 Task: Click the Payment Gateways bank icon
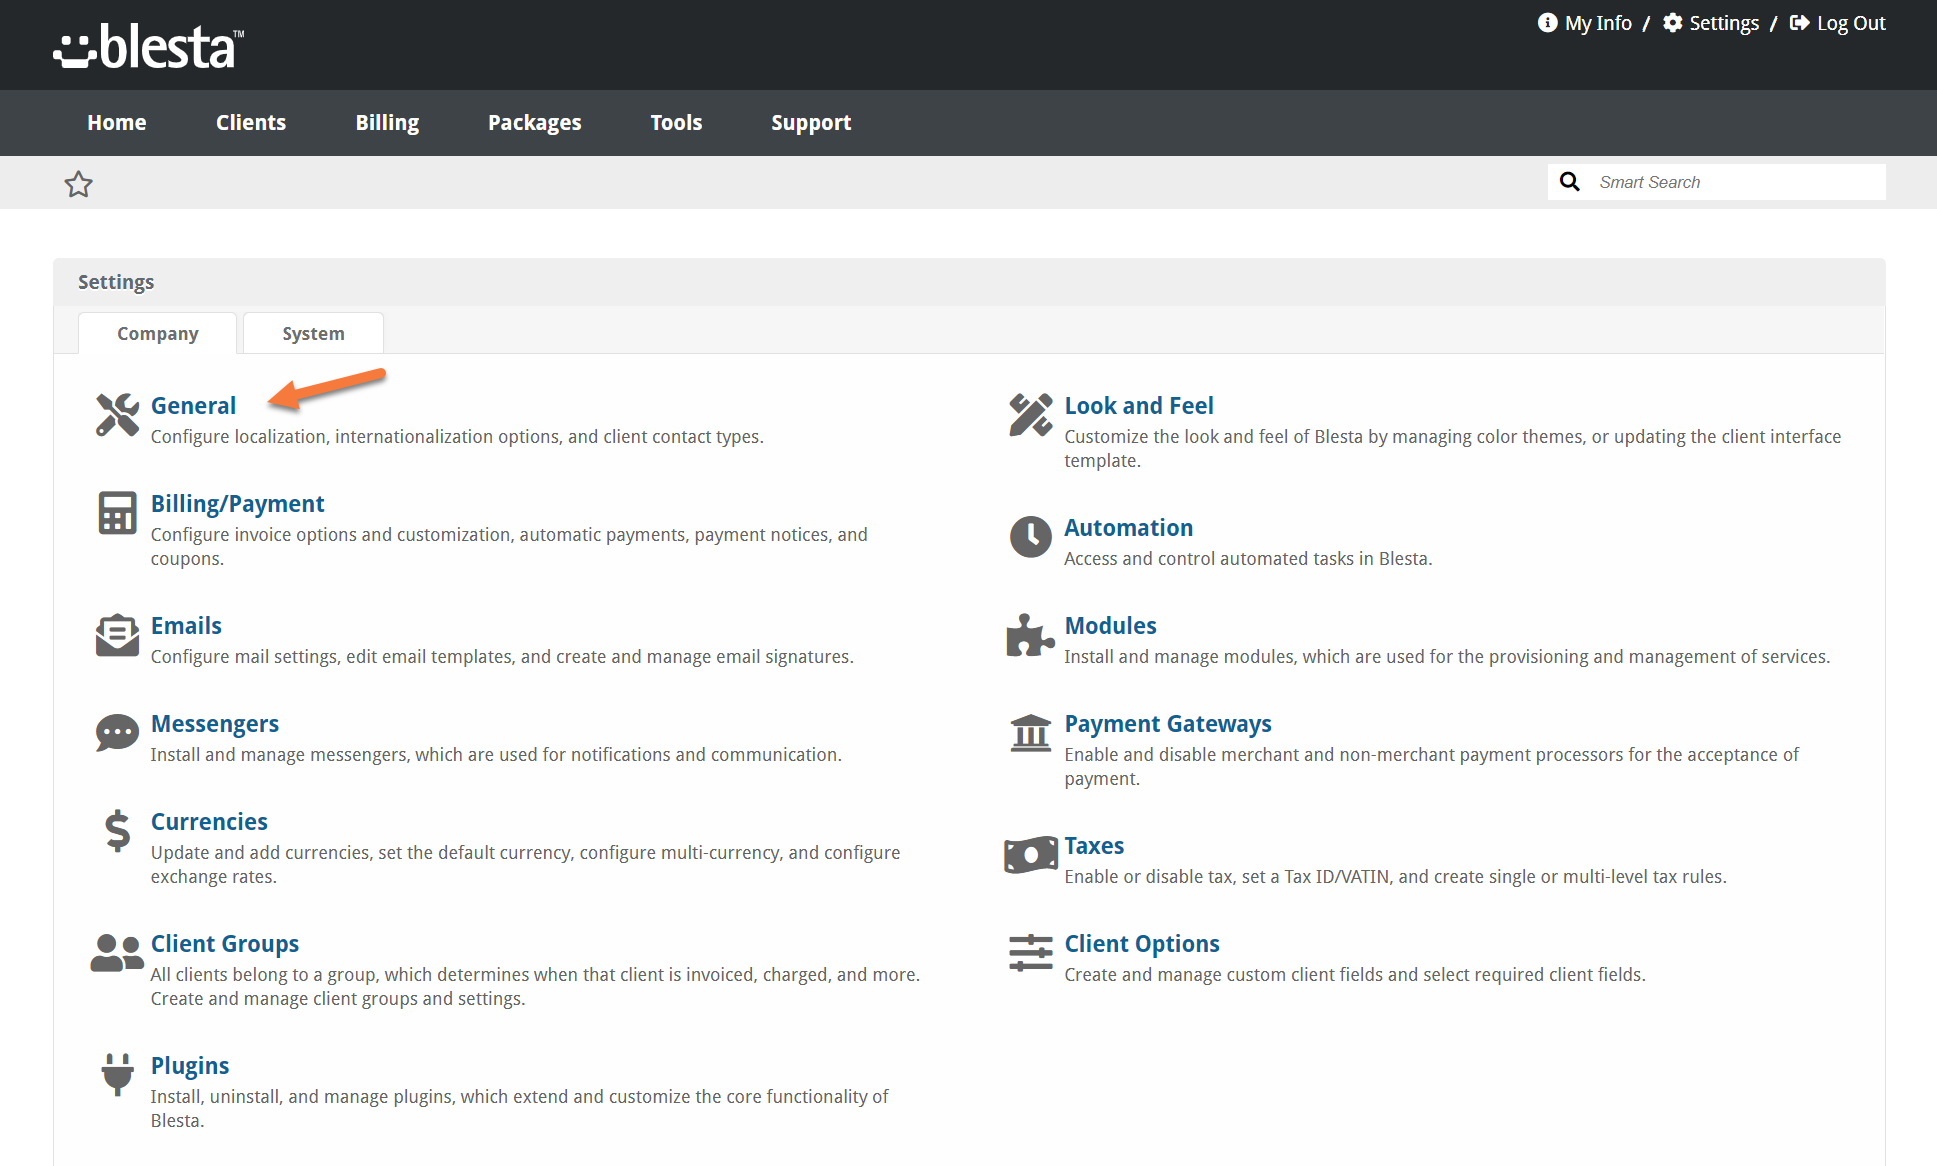pos(1030,733)
